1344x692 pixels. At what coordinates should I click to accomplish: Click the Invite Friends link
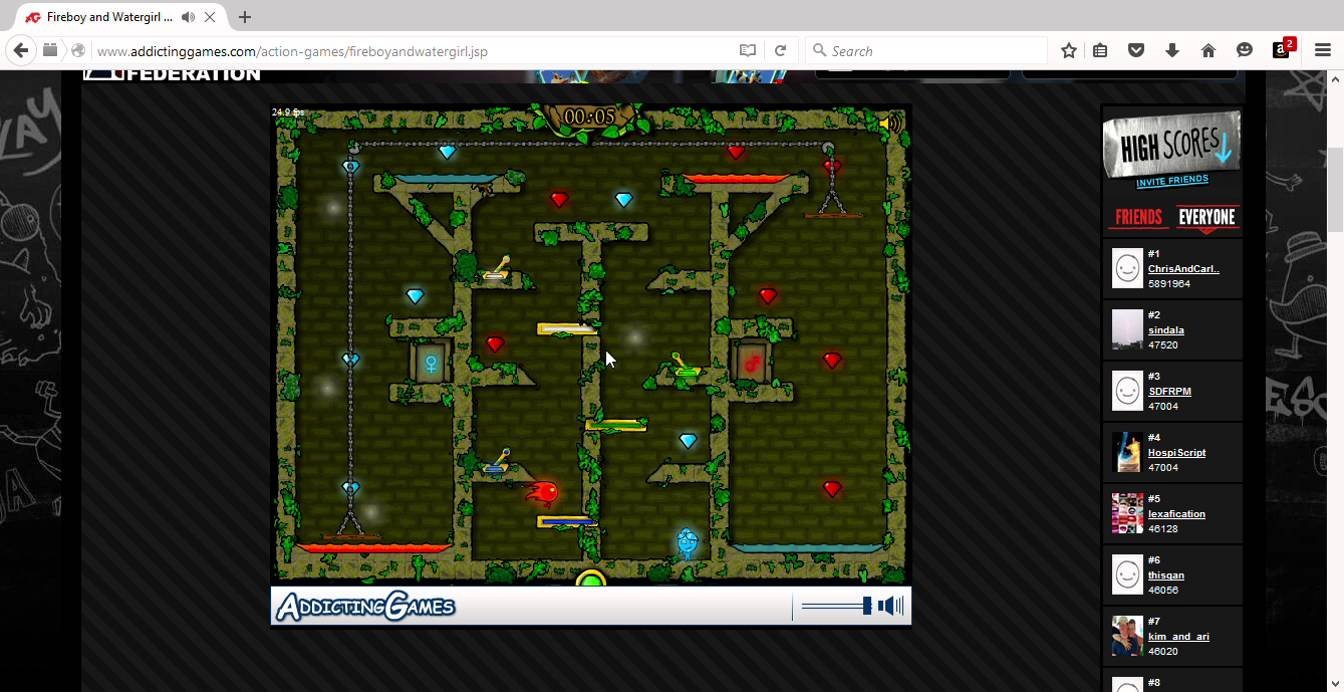tap(1172, 181)
